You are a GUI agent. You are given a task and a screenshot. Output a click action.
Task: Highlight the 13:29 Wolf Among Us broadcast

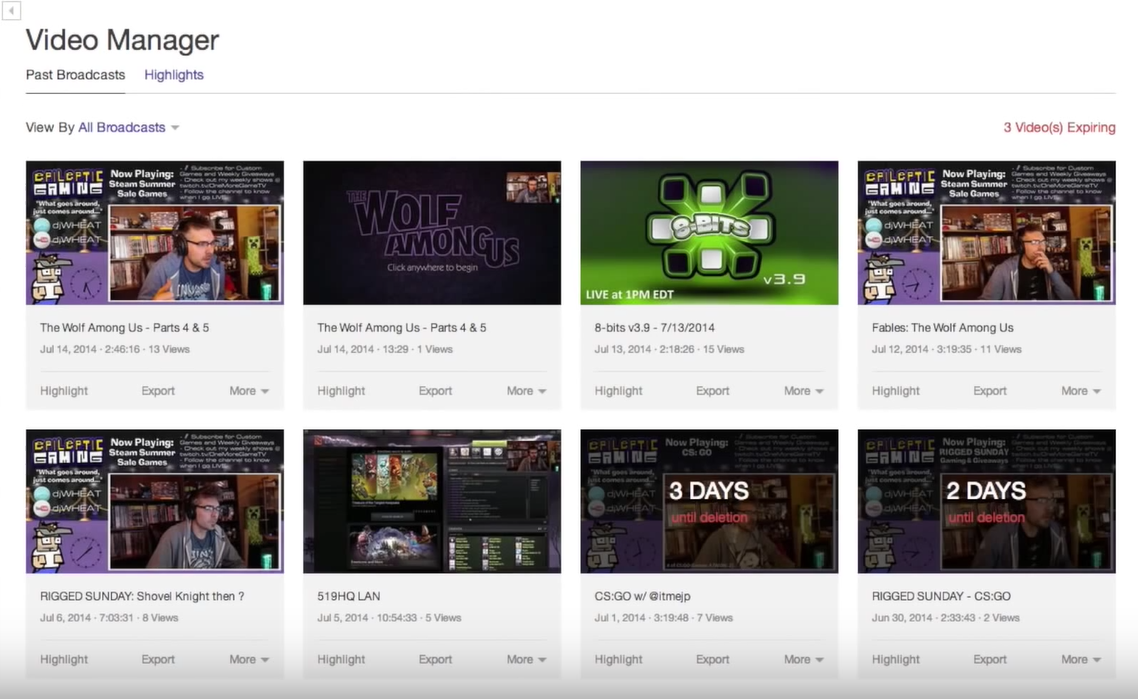(x=341, y=391)
